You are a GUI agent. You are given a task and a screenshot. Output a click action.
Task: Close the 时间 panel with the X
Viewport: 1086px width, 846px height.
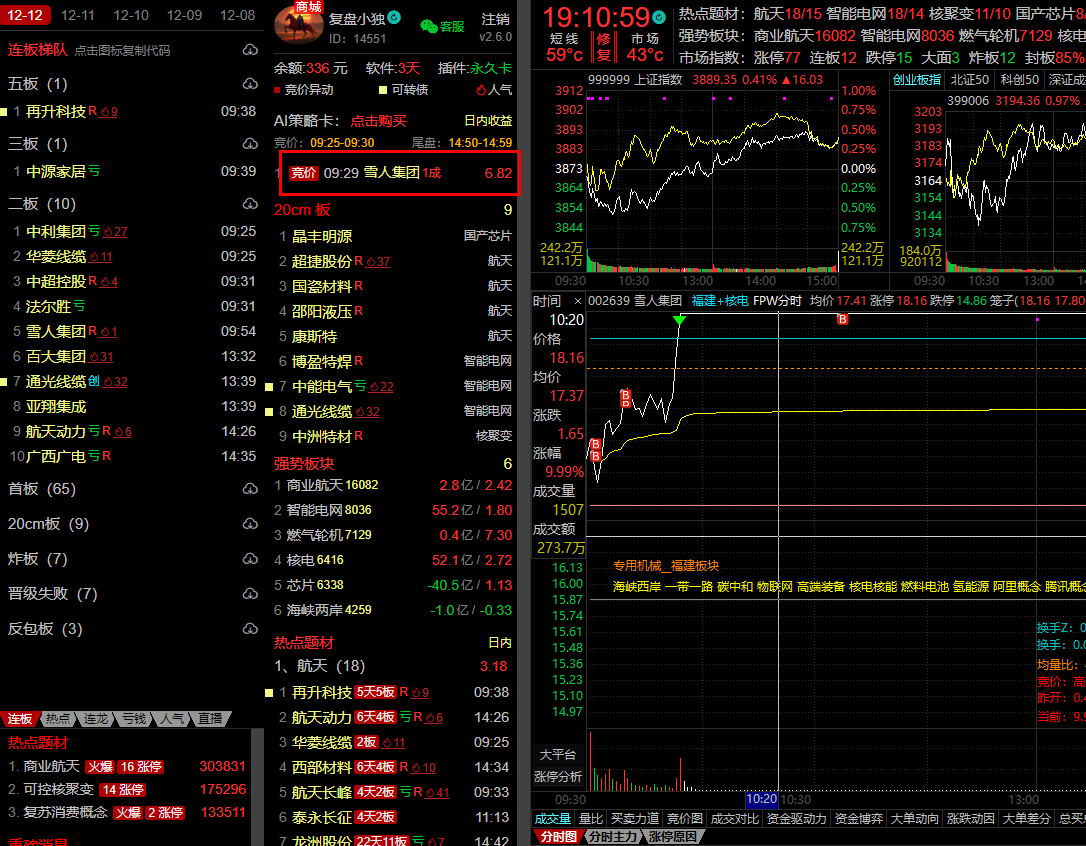pos(577,301)
